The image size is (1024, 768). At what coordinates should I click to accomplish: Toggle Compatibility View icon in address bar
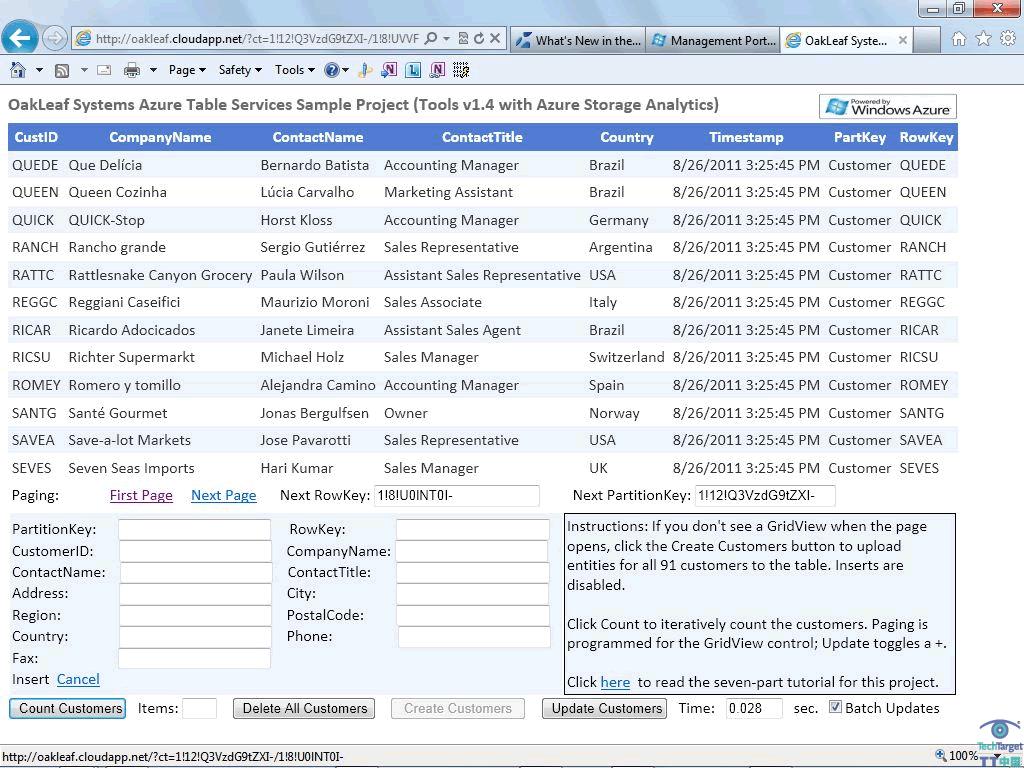point(463,39)
